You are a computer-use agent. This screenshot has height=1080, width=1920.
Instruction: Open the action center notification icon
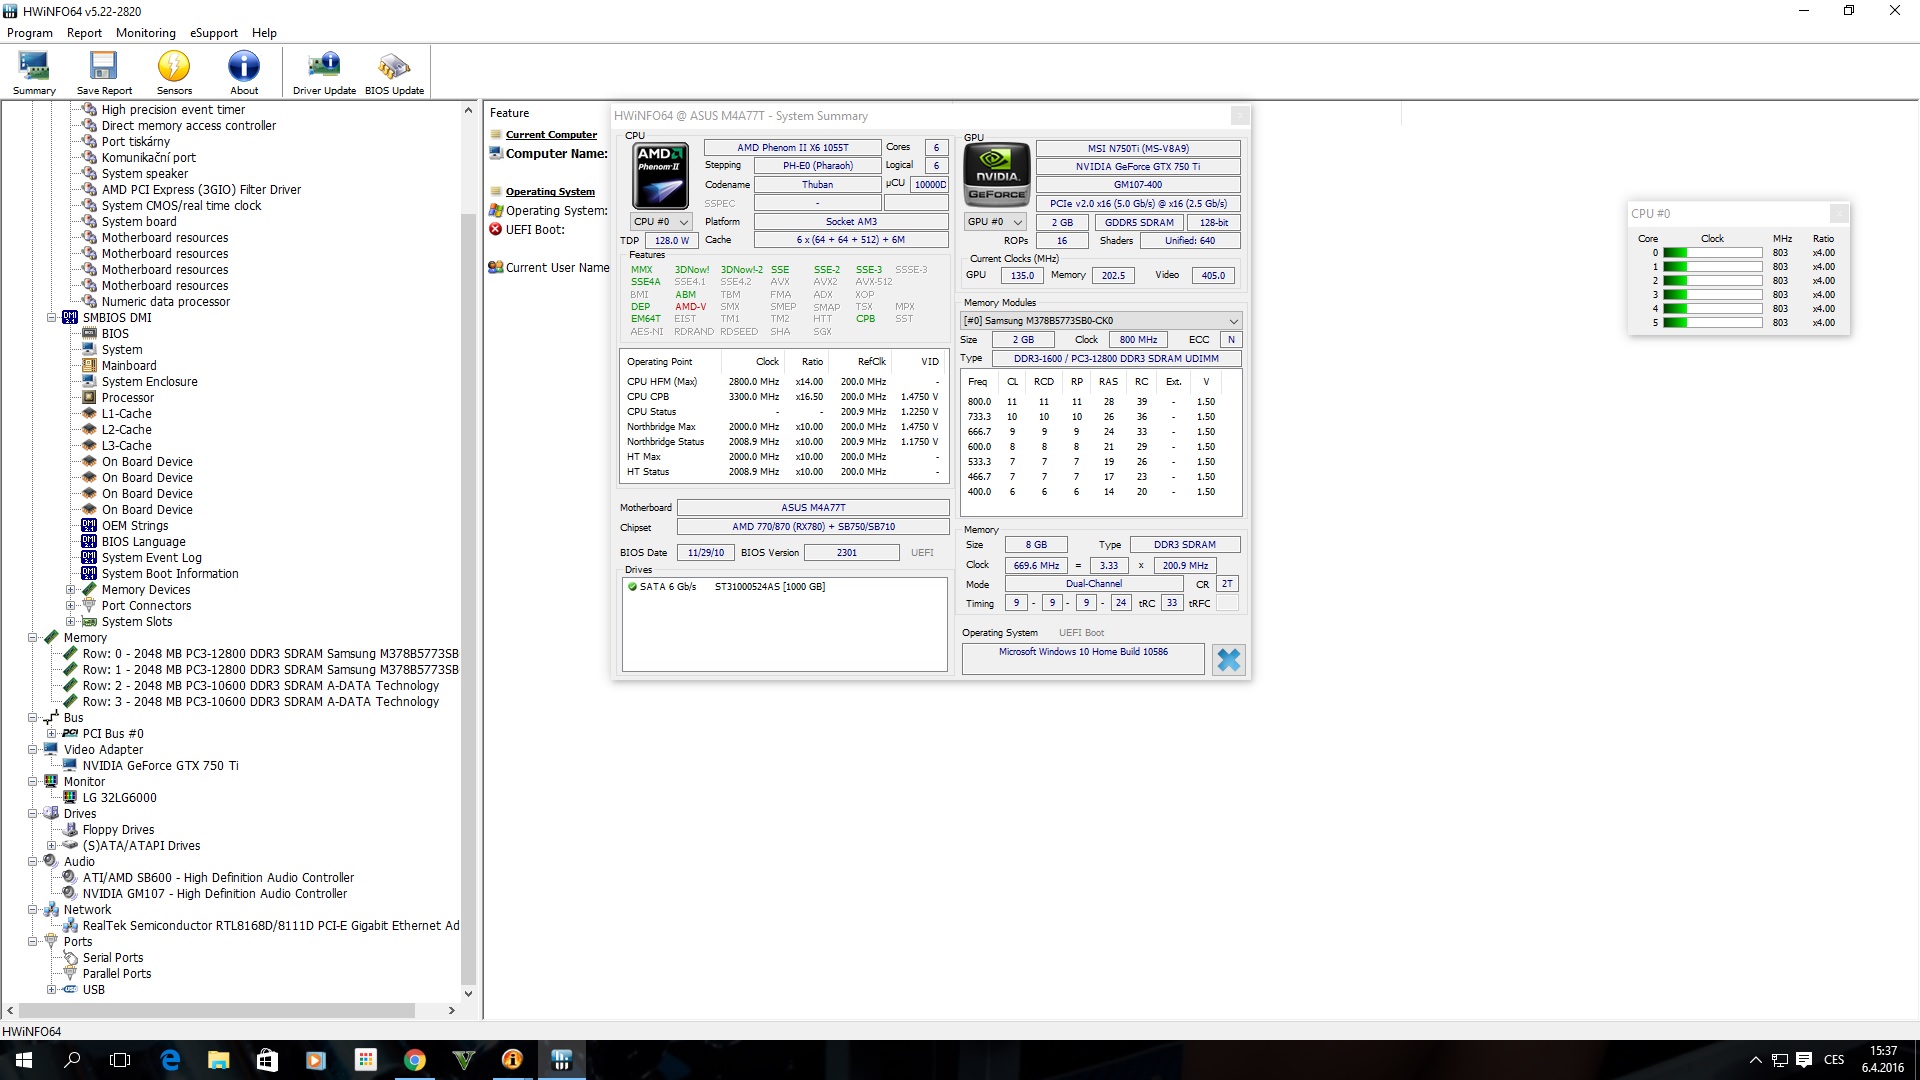[1804, 1060]
